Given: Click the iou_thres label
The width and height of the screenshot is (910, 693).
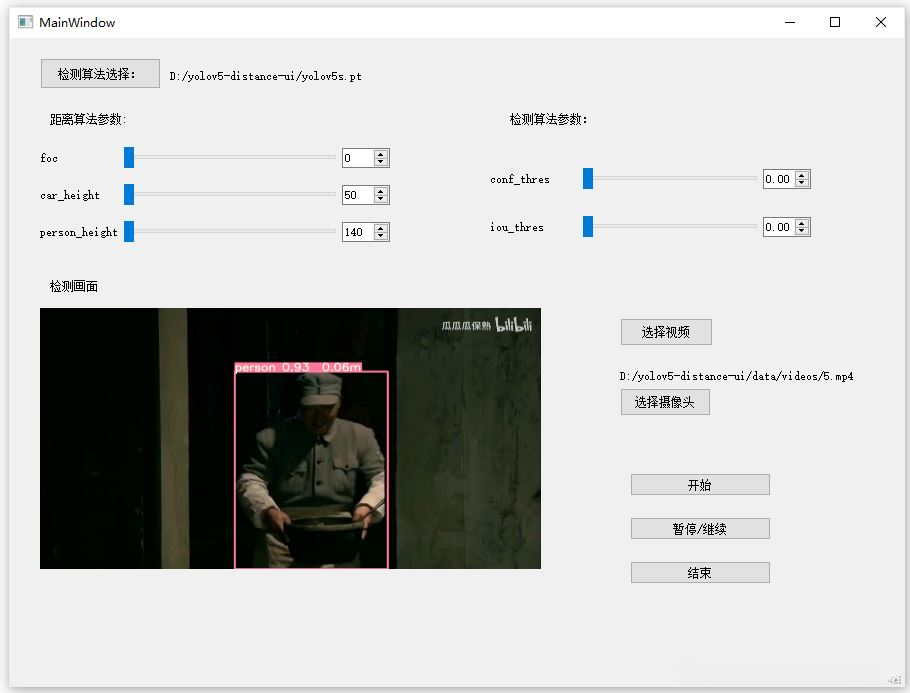Looking at the screenshot, I should pos(517,227).
